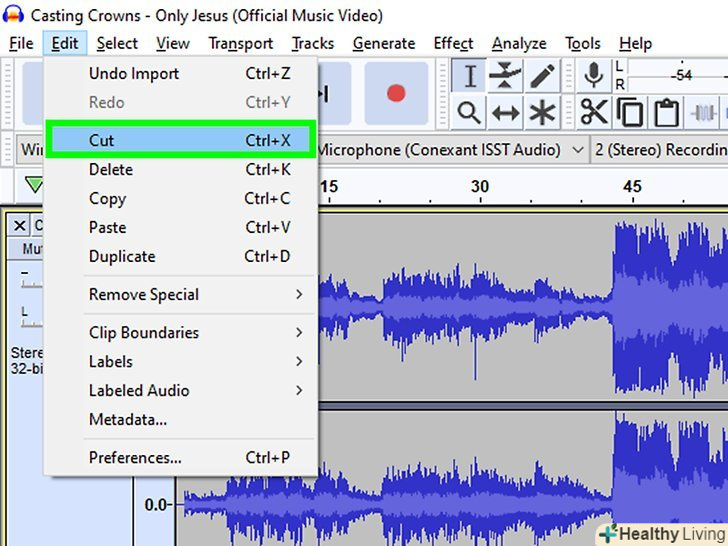Toggle the track Mute button
This screenshot has width=728, height=546.
30,248
